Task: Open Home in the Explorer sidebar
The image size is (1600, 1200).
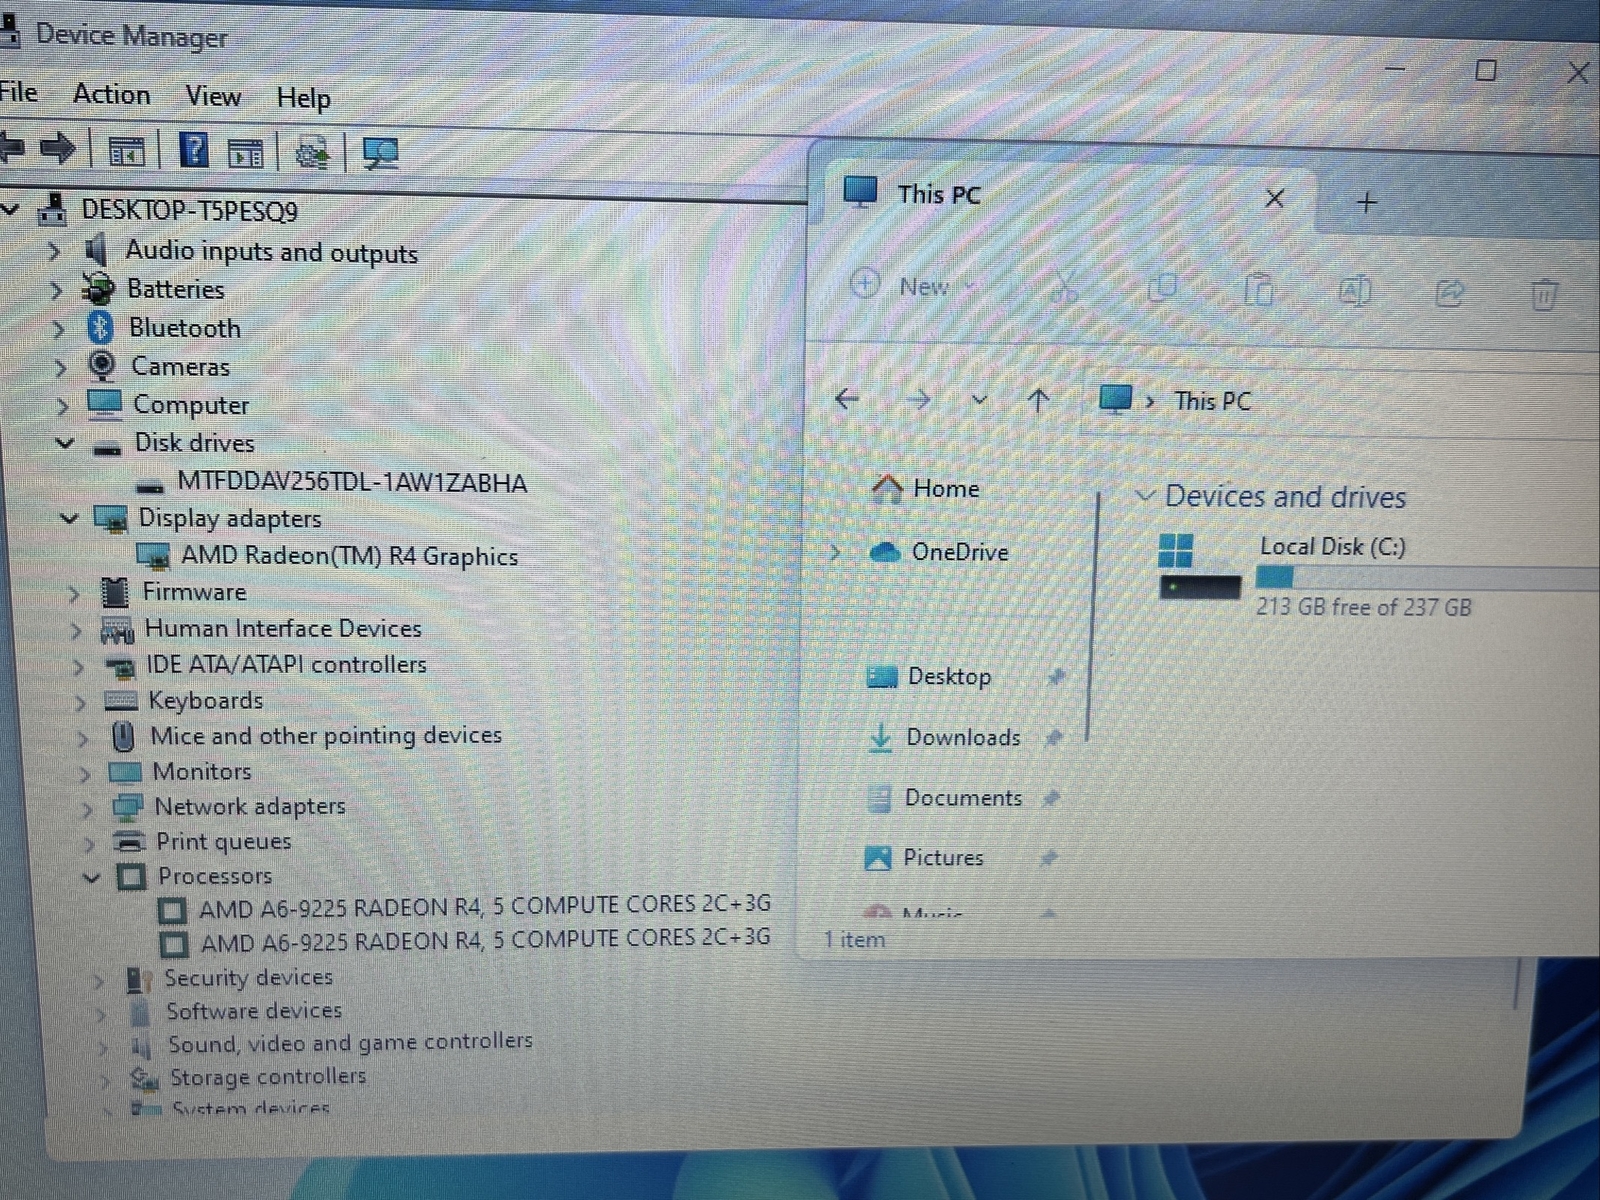Action: (x=926, y=488)
